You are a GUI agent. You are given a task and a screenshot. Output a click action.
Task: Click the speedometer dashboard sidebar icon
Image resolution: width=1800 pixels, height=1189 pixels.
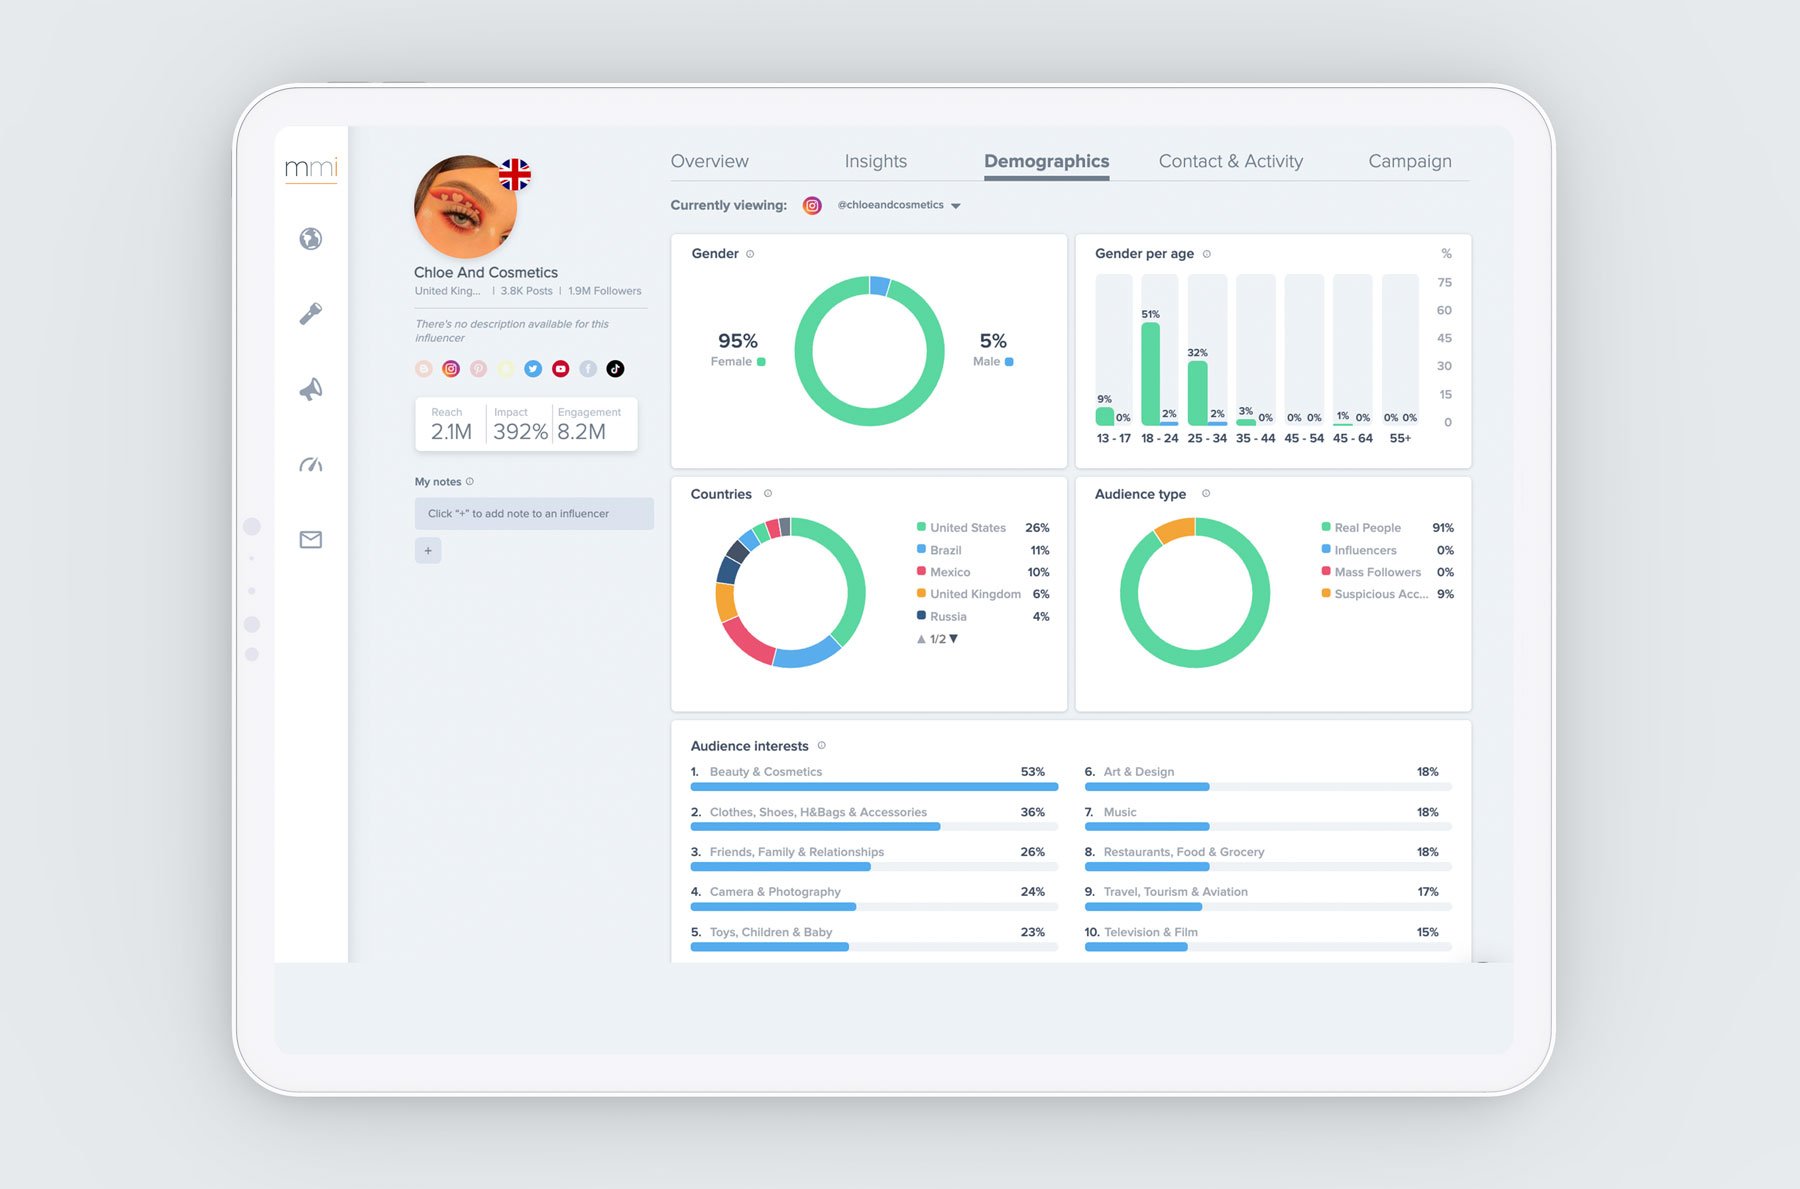(311, 464)
